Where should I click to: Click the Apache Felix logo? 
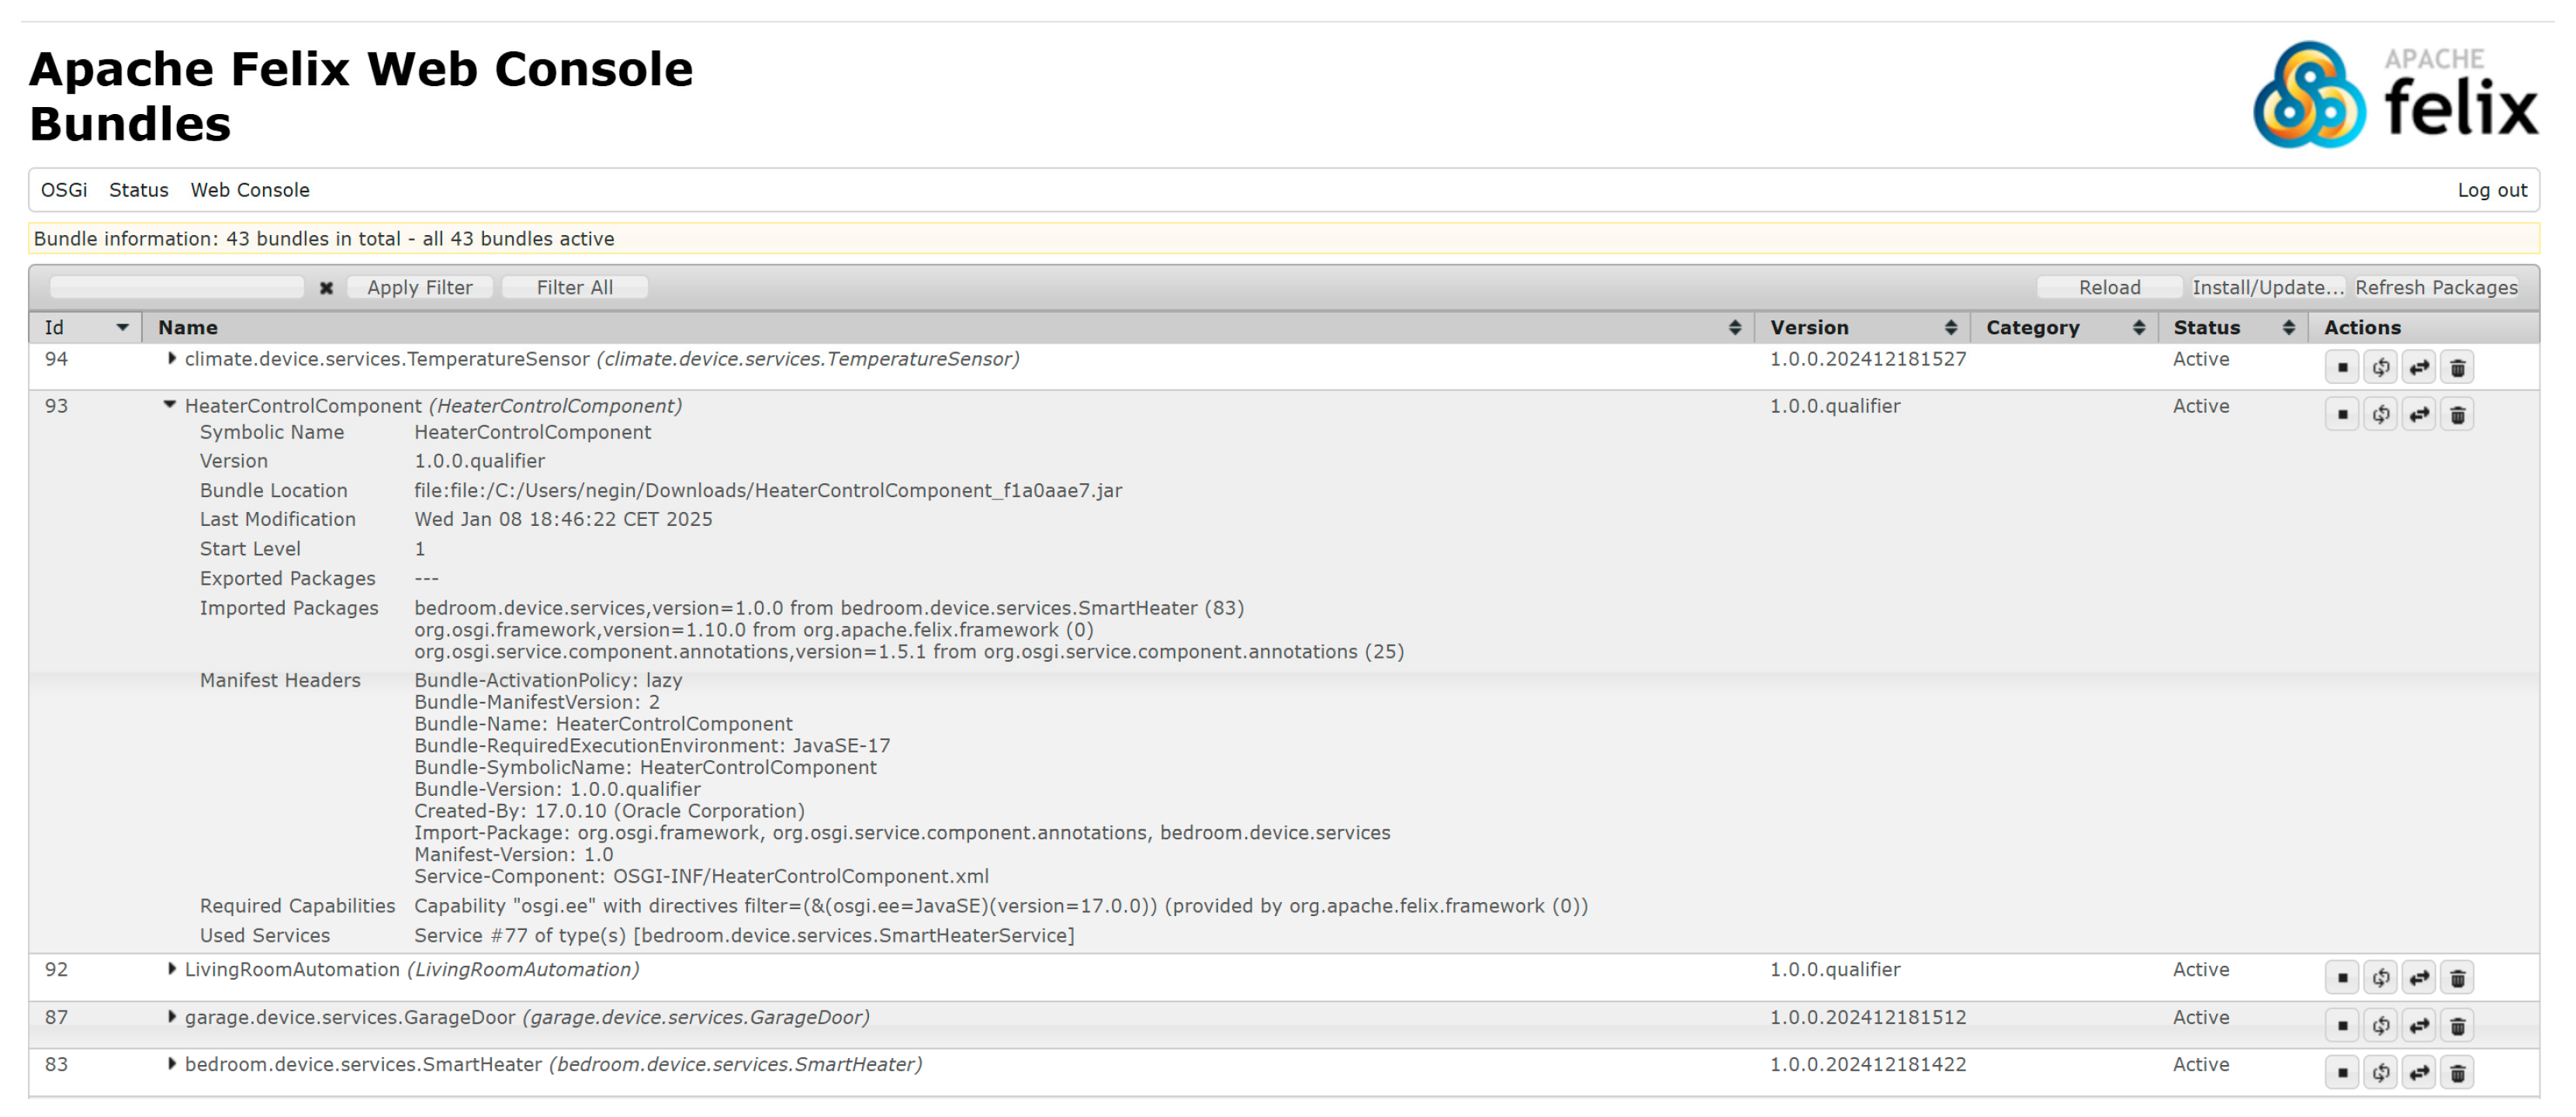click(2395, 95)
